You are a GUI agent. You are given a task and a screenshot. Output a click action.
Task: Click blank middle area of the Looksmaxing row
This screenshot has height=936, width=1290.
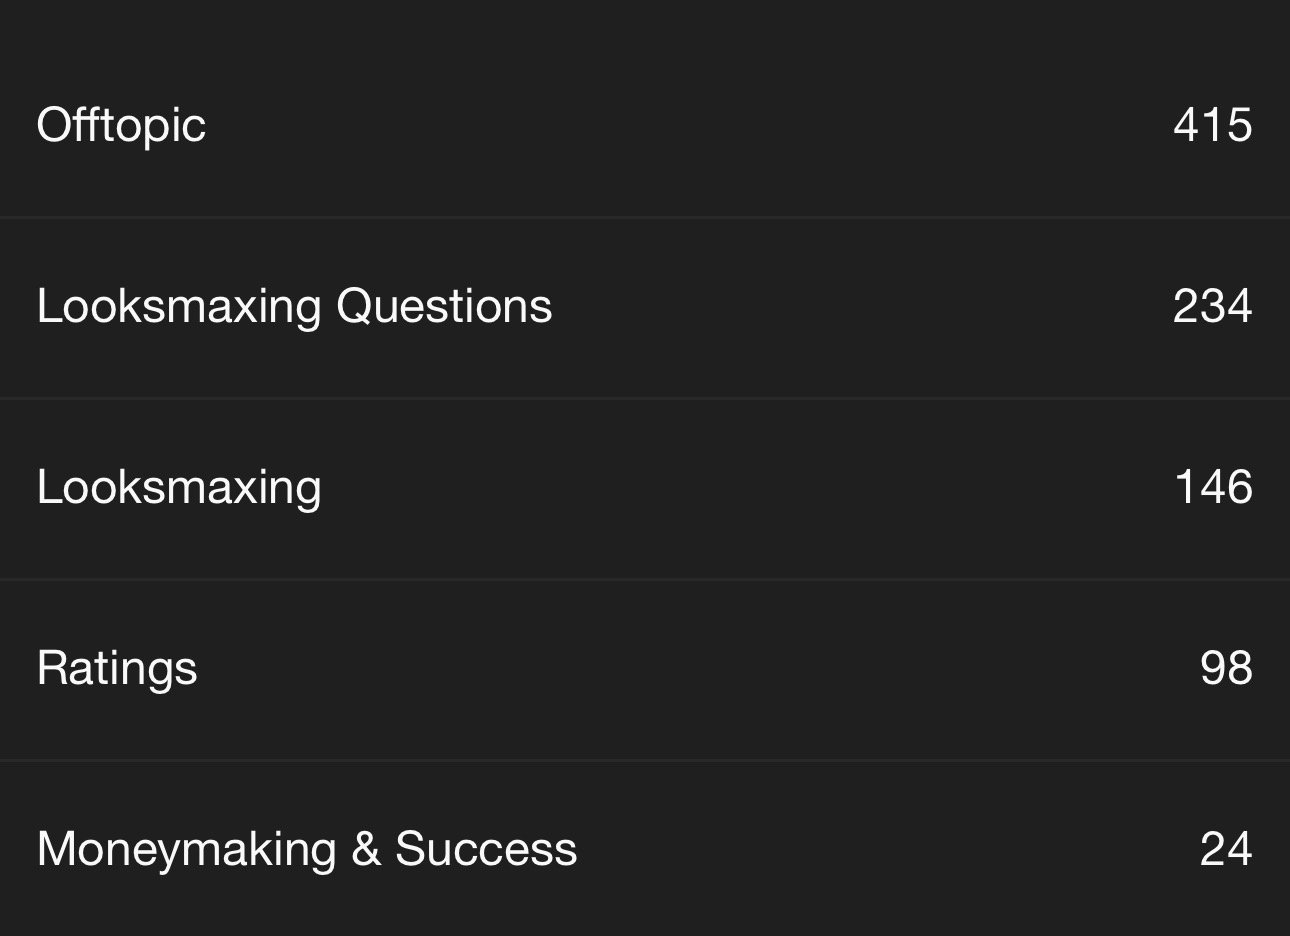(x=740, y=487)
